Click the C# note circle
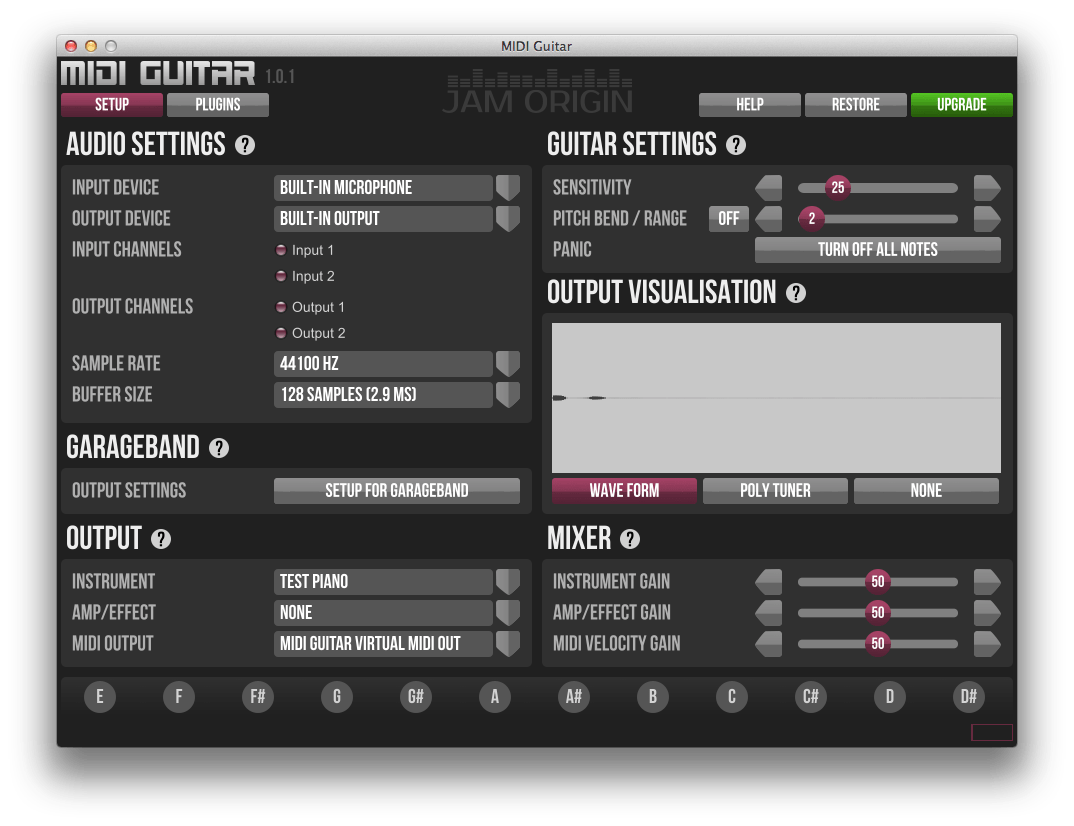This screenshot has height=826, width=1074. [811, 697]
